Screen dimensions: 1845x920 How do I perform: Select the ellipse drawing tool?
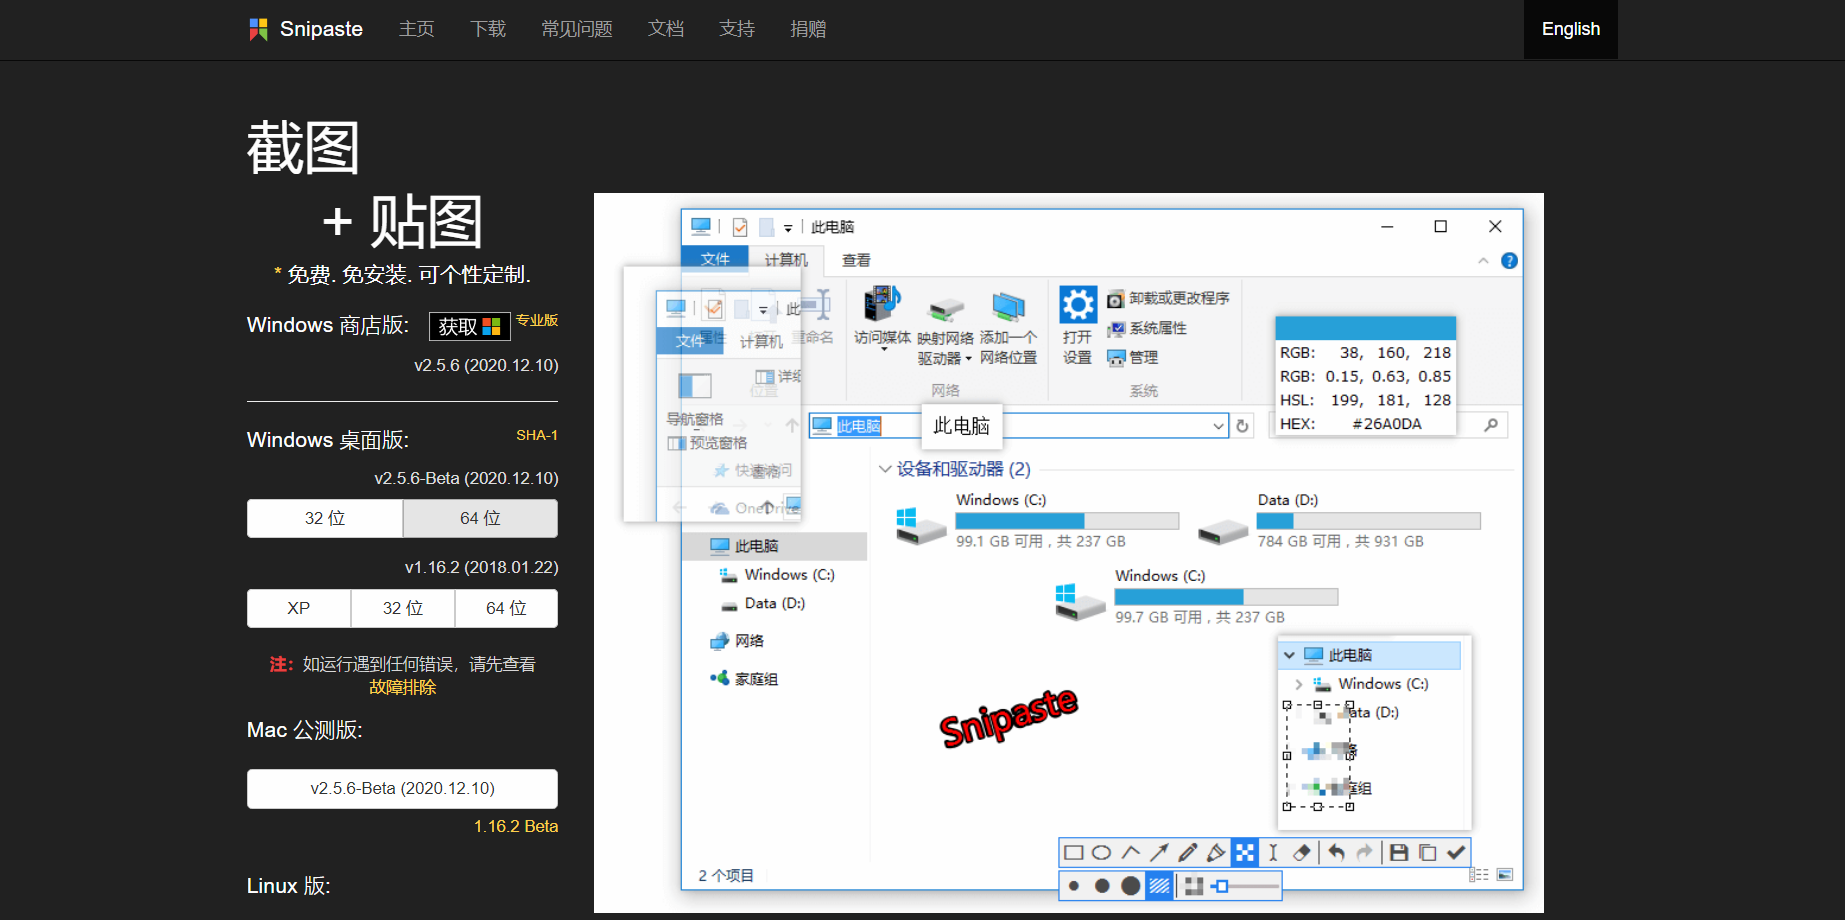pyautogui.click(x=1101, y=852)
